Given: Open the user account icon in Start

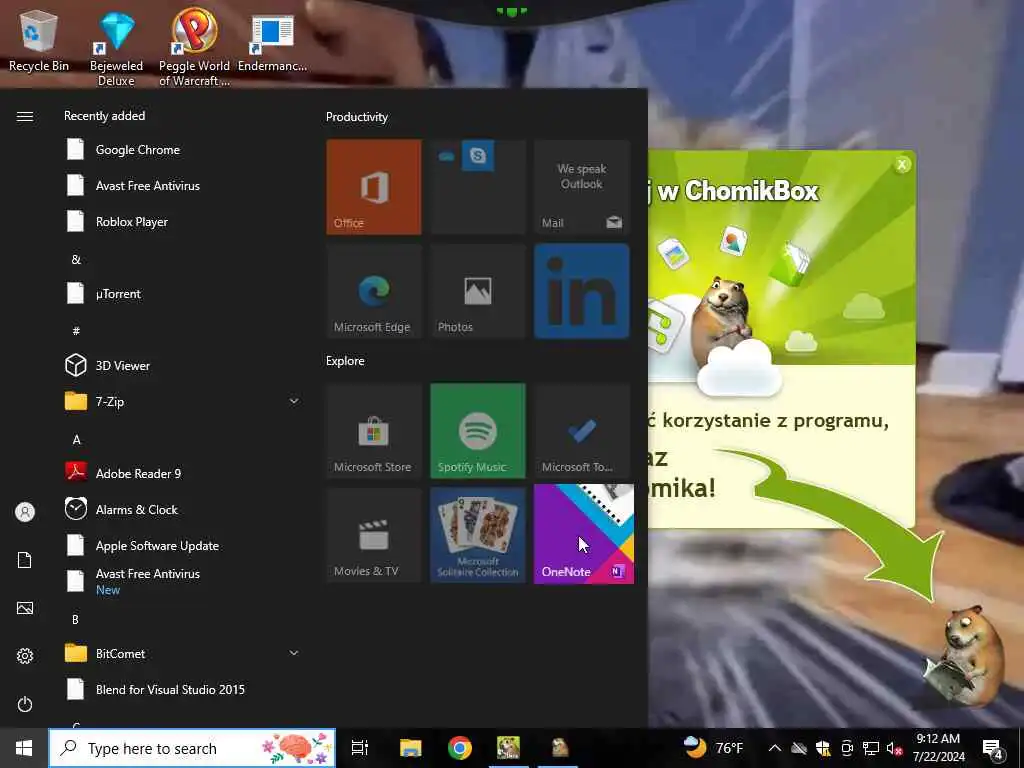Looking at the screenshot, I should 25,512.
